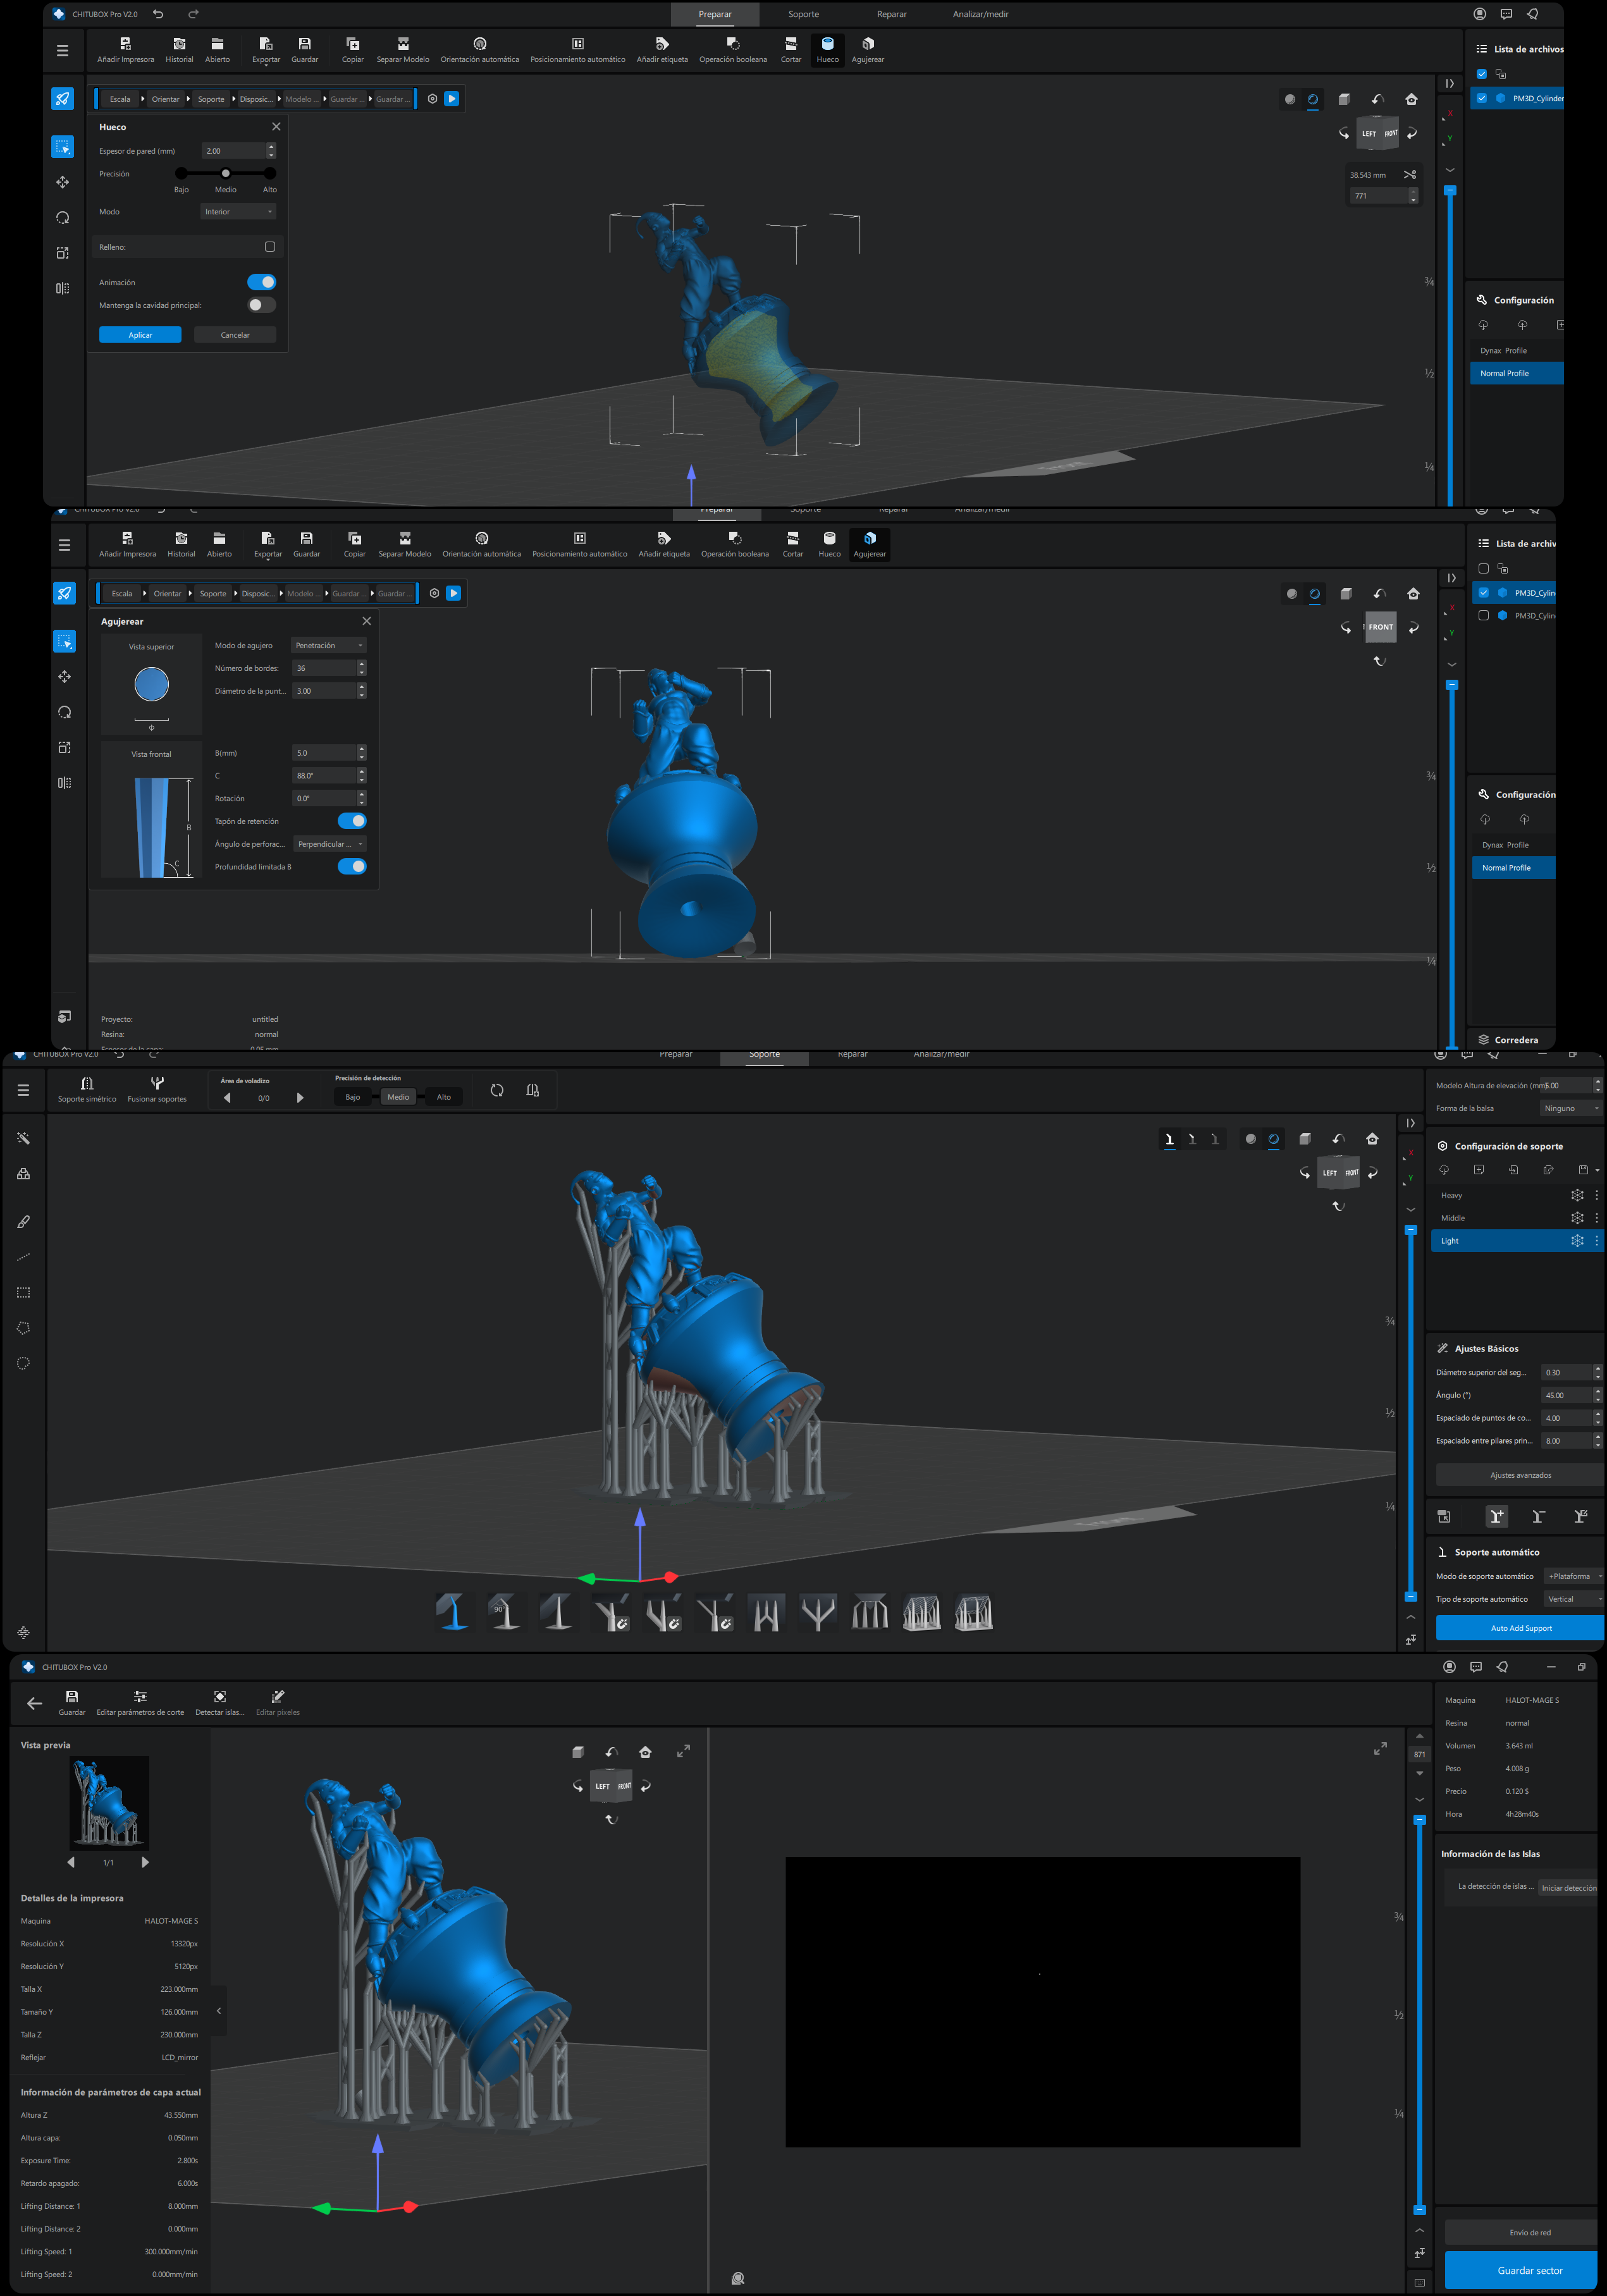Viewport: 1607px width, 2296px height.
Task: Open Forma de la balsa dropdown
Action: click(x=1570, y=1108)
